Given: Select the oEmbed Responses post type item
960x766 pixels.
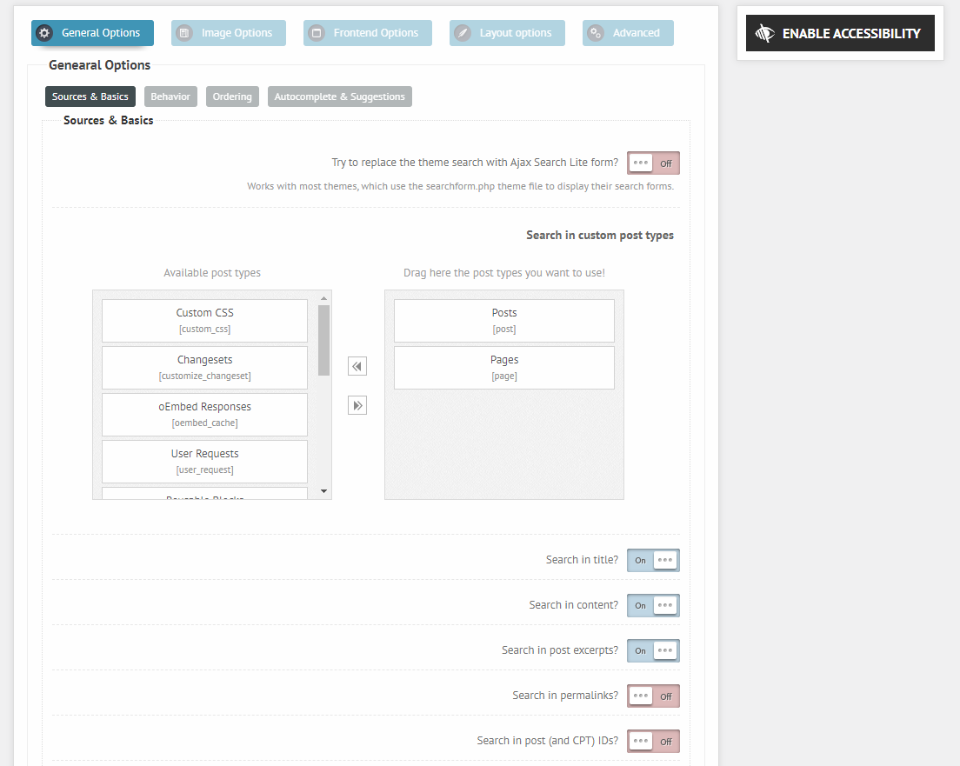Looking at the screenshot, I should [x=204, y=415].
